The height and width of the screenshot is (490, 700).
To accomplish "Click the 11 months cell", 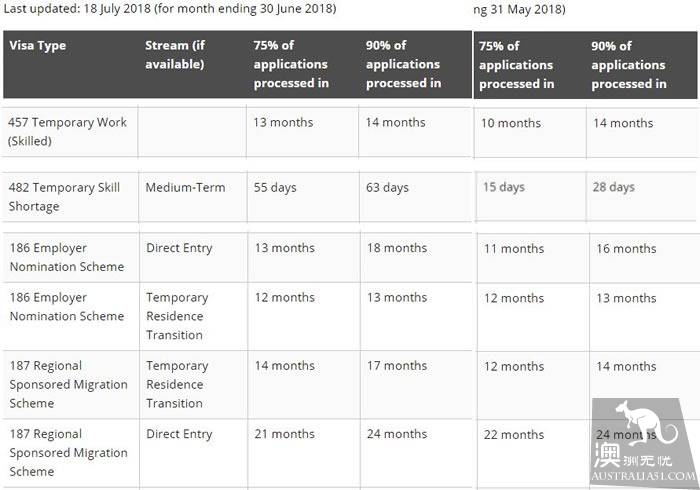I will point(533,258).
